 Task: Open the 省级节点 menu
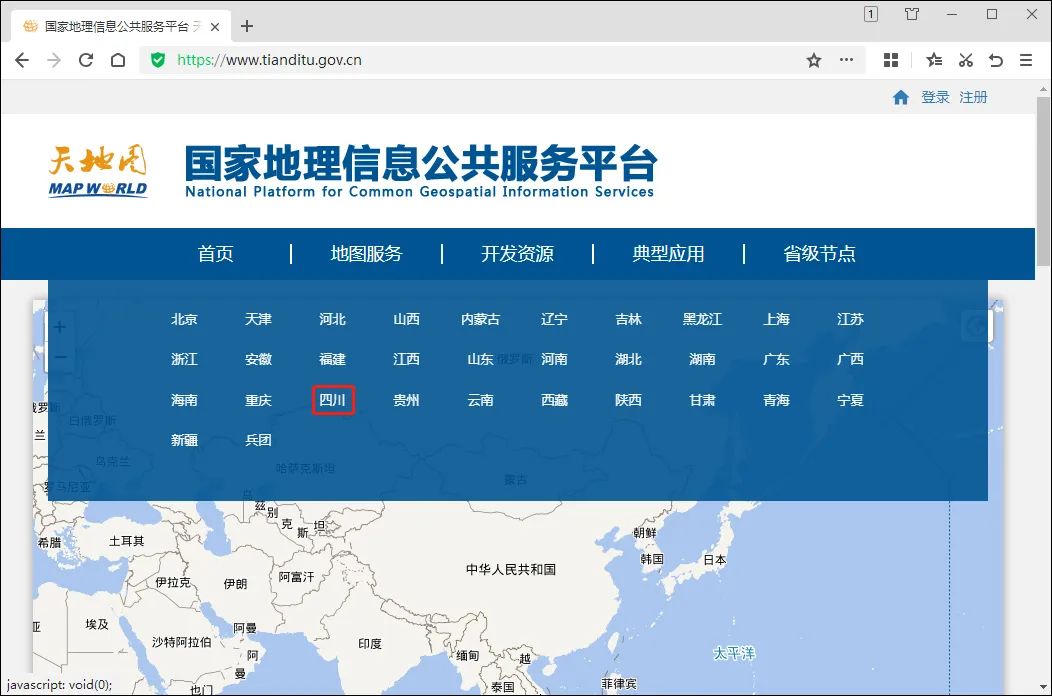tap(819, 254)
